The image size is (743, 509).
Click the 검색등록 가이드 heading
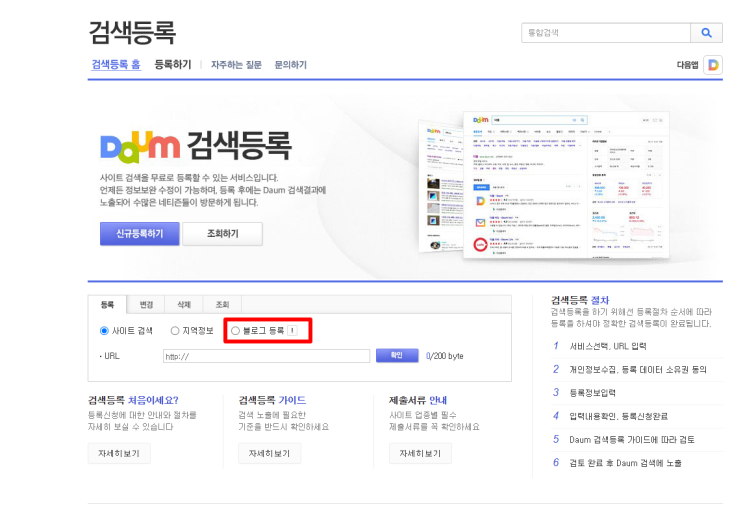pyautogui.click(x=272, y=400)
